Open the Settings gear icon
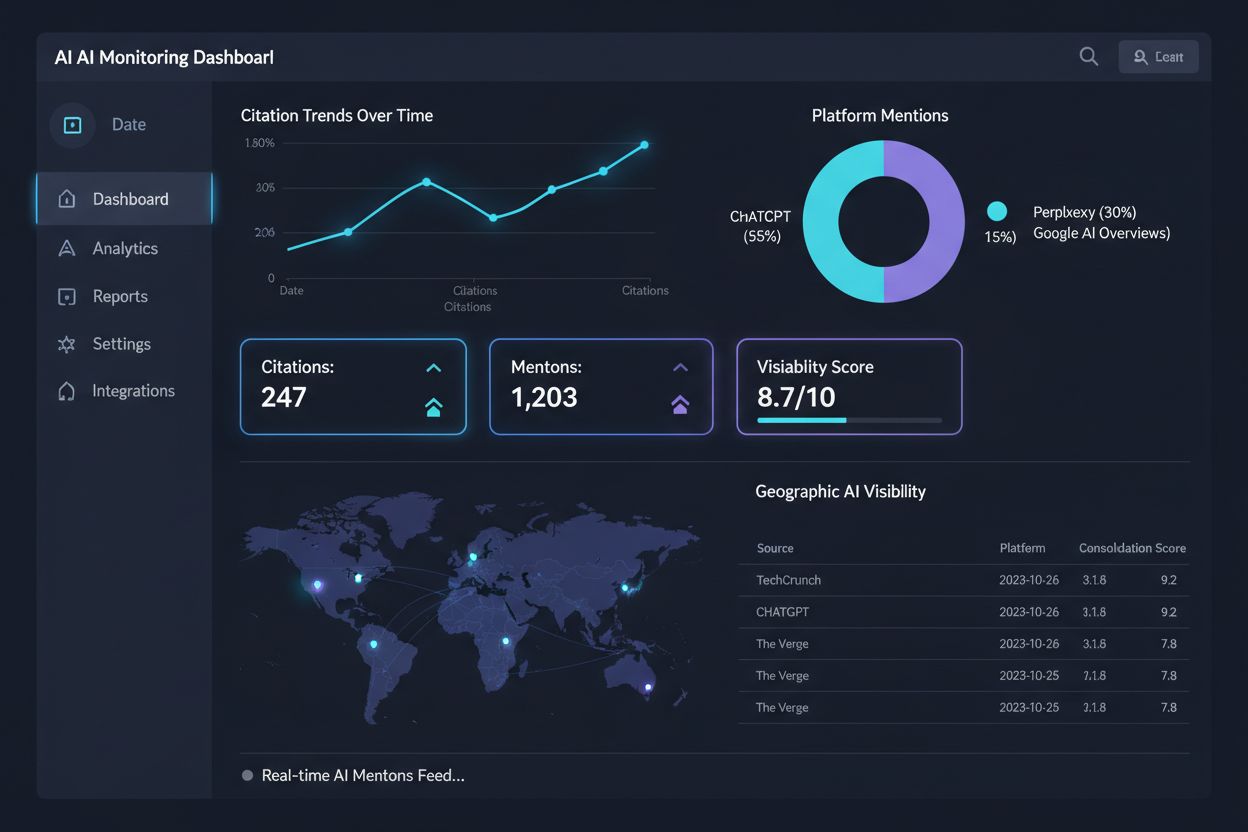The width and height of the screenshot is (1248, 832). 67,344
